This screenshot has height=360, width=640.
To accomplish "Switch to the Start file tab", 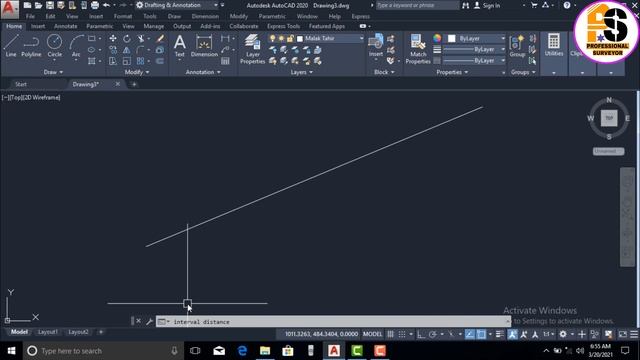I will click(21, 84).
